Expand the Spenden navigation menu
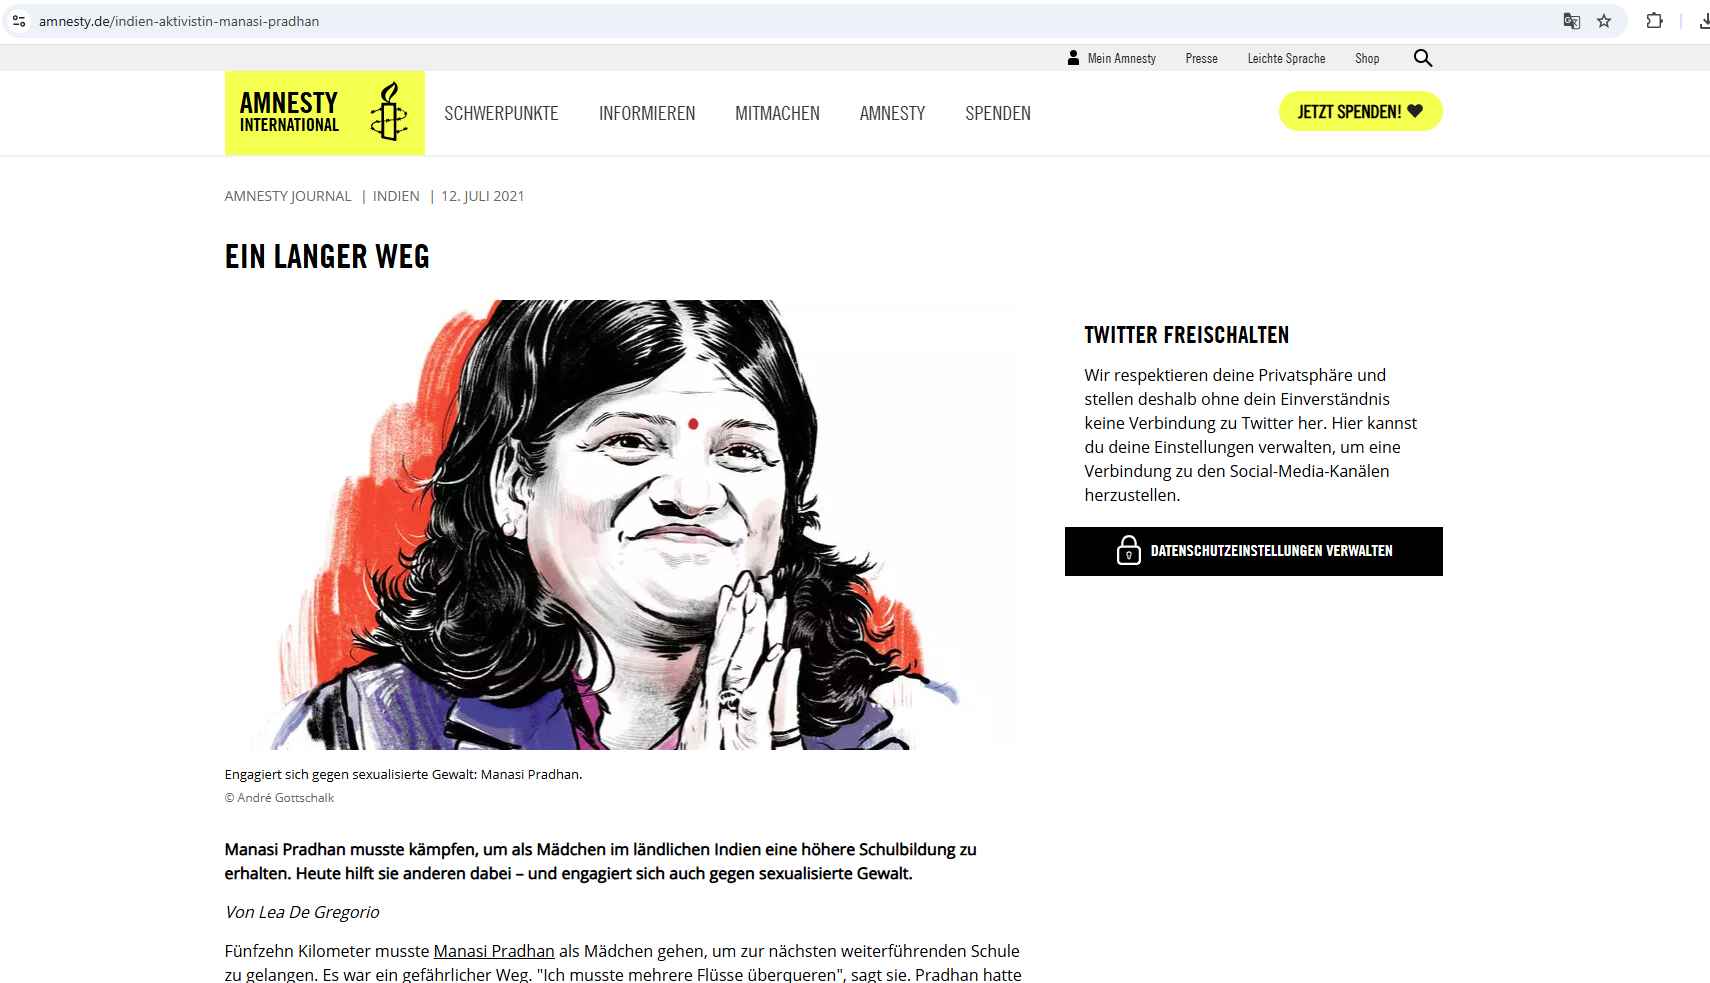1710x983 pixels. point(998,113)
